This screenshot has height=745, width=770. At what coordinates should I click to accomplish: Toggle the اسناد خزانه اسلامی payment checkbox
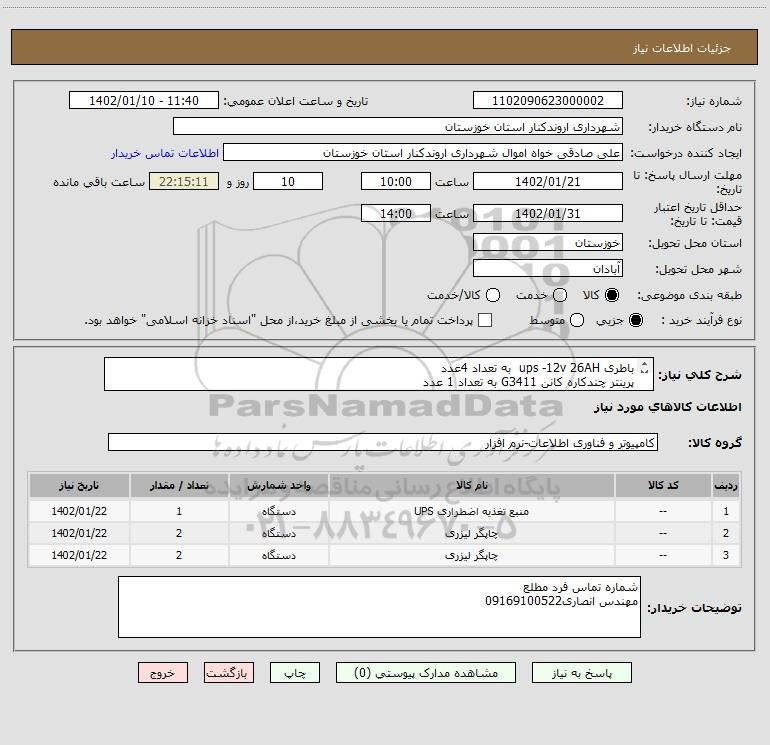485,320
